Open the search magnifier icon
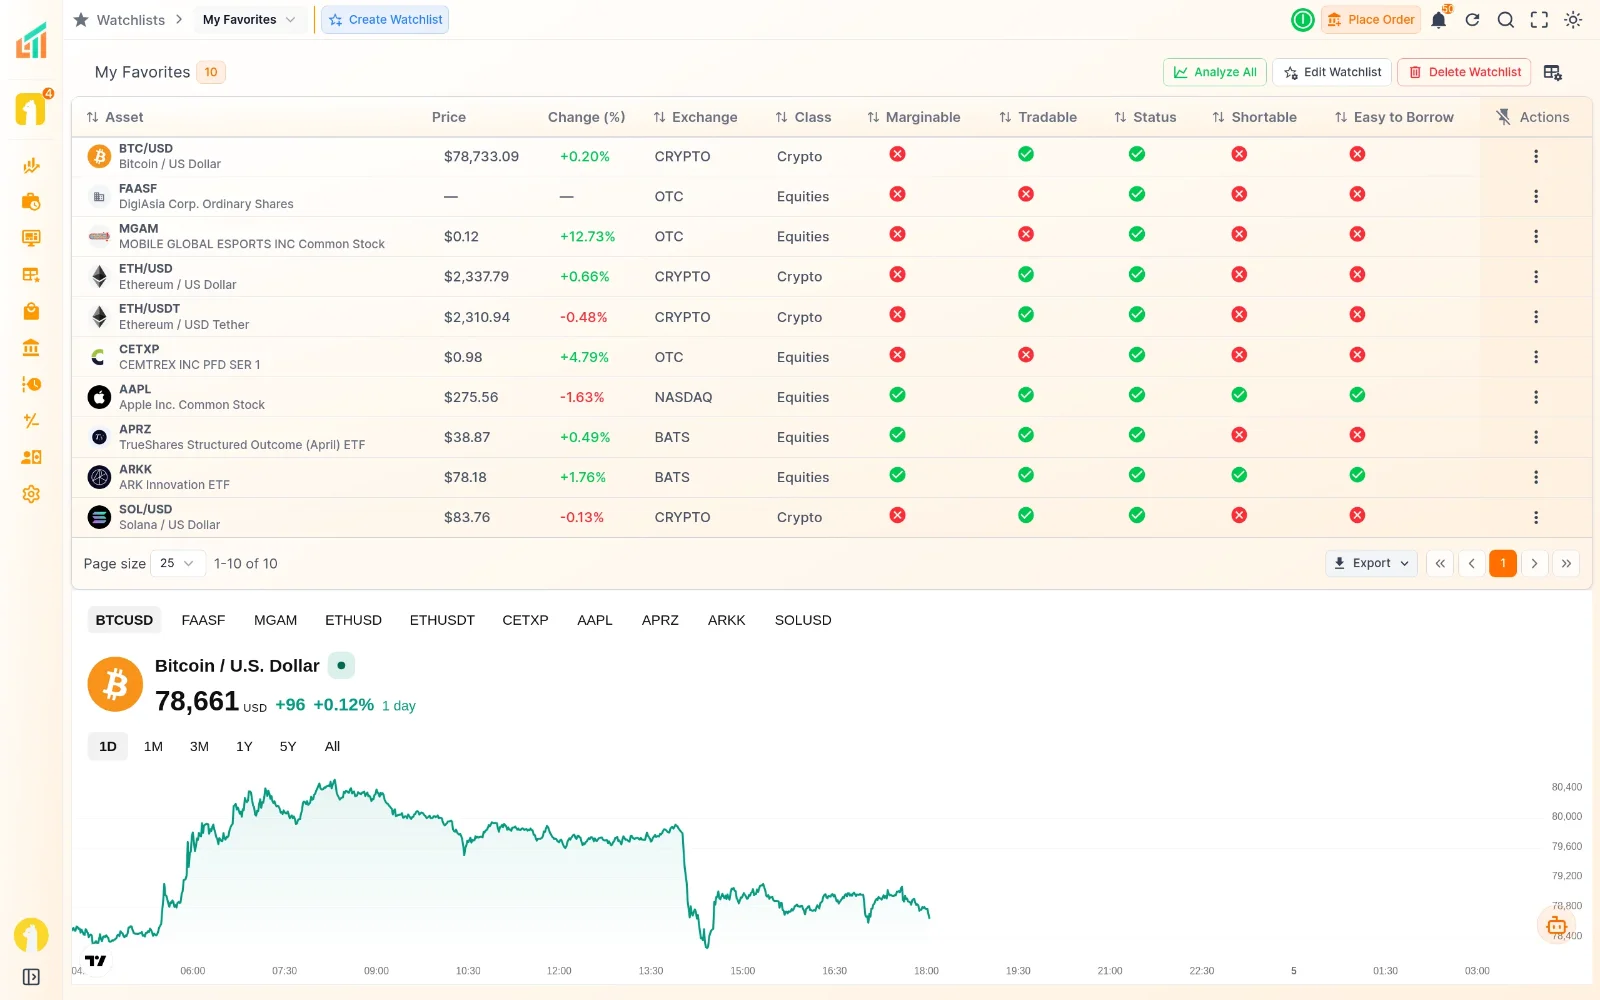Screen dimensions: 1600x1000 tap(1506, 20)
